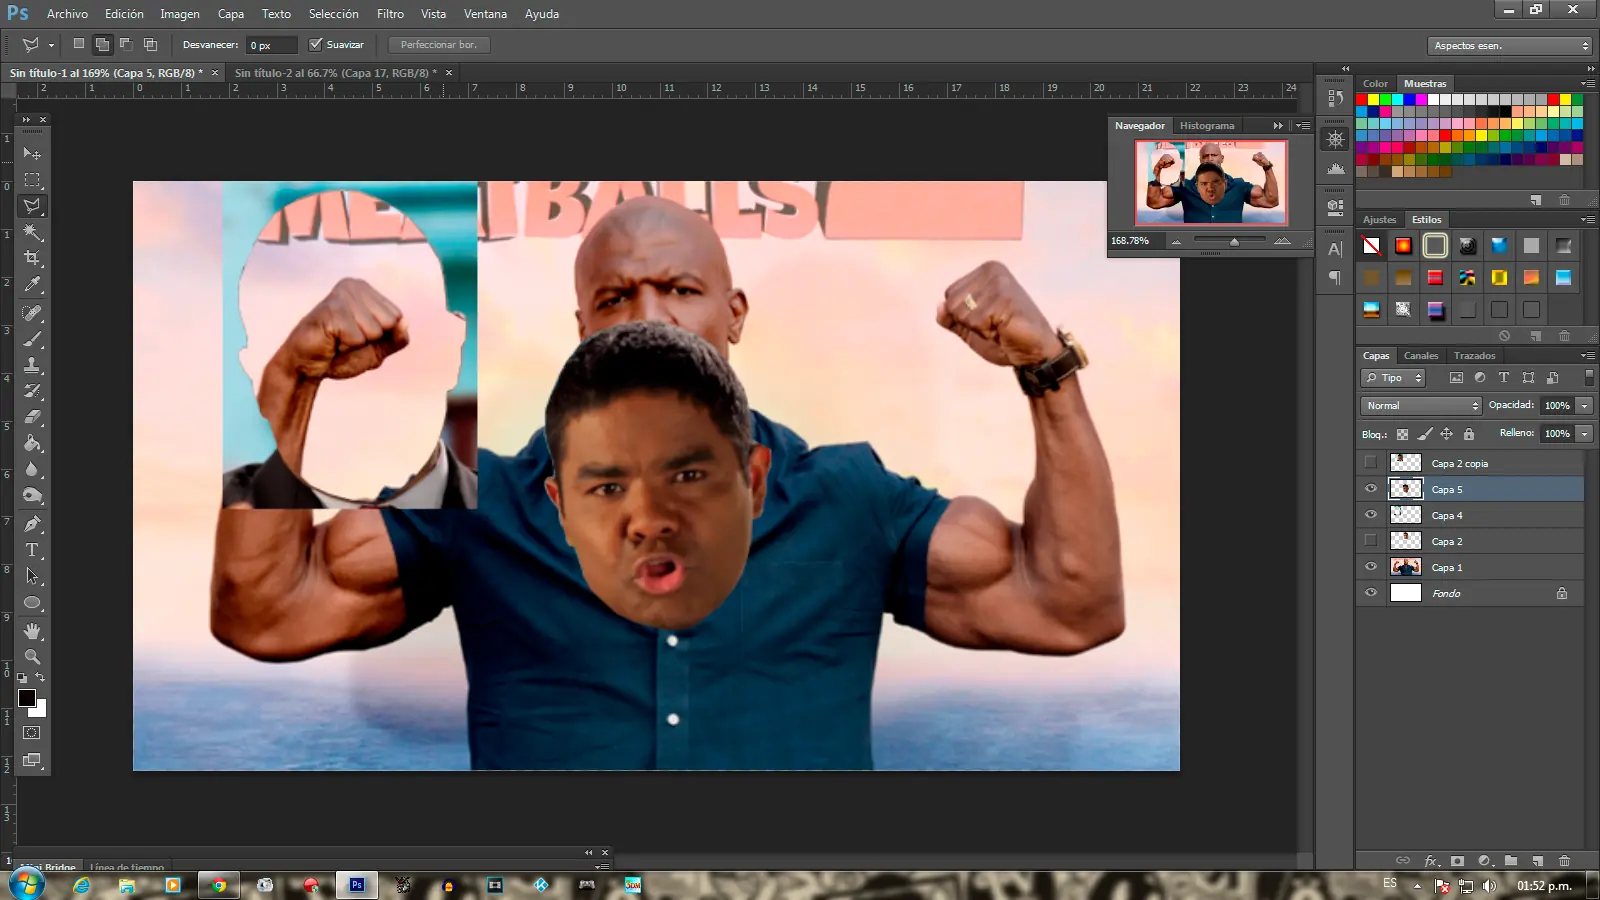
Task: Select the Healing Brush tool
Action: tap(32, 313)
